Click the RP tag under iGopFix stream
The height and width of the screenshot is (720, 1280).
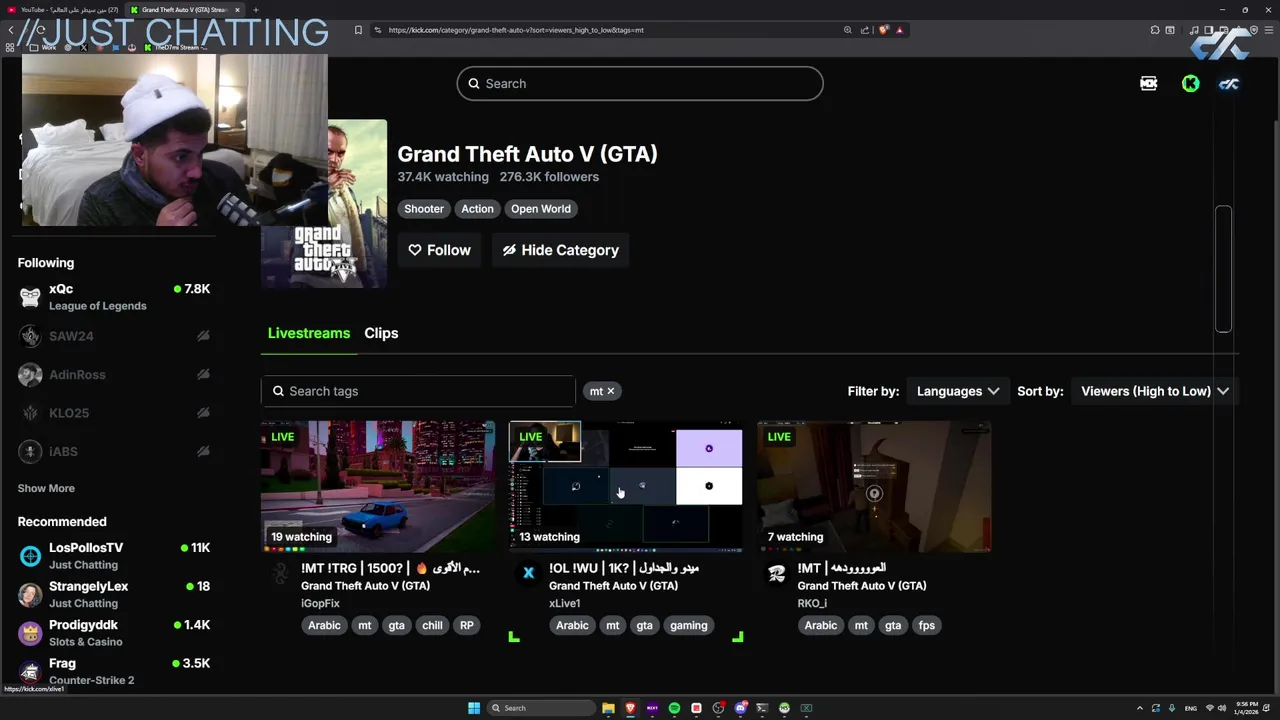(x=466, y=625)
